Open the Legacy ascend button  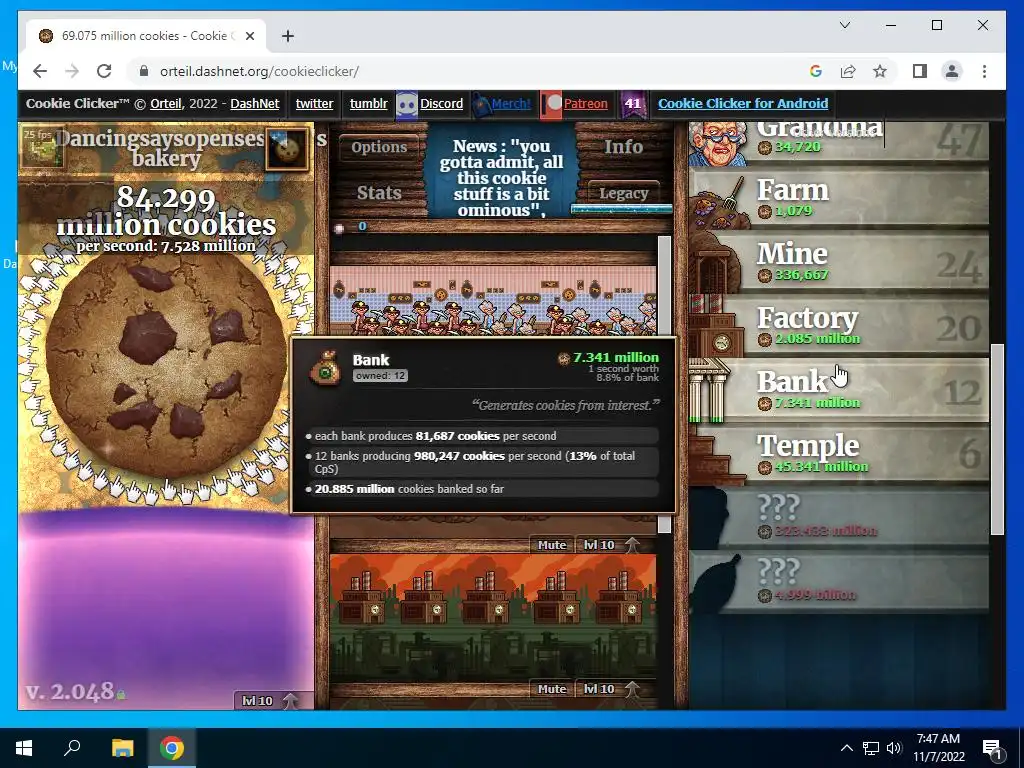(x=624, y=193)
